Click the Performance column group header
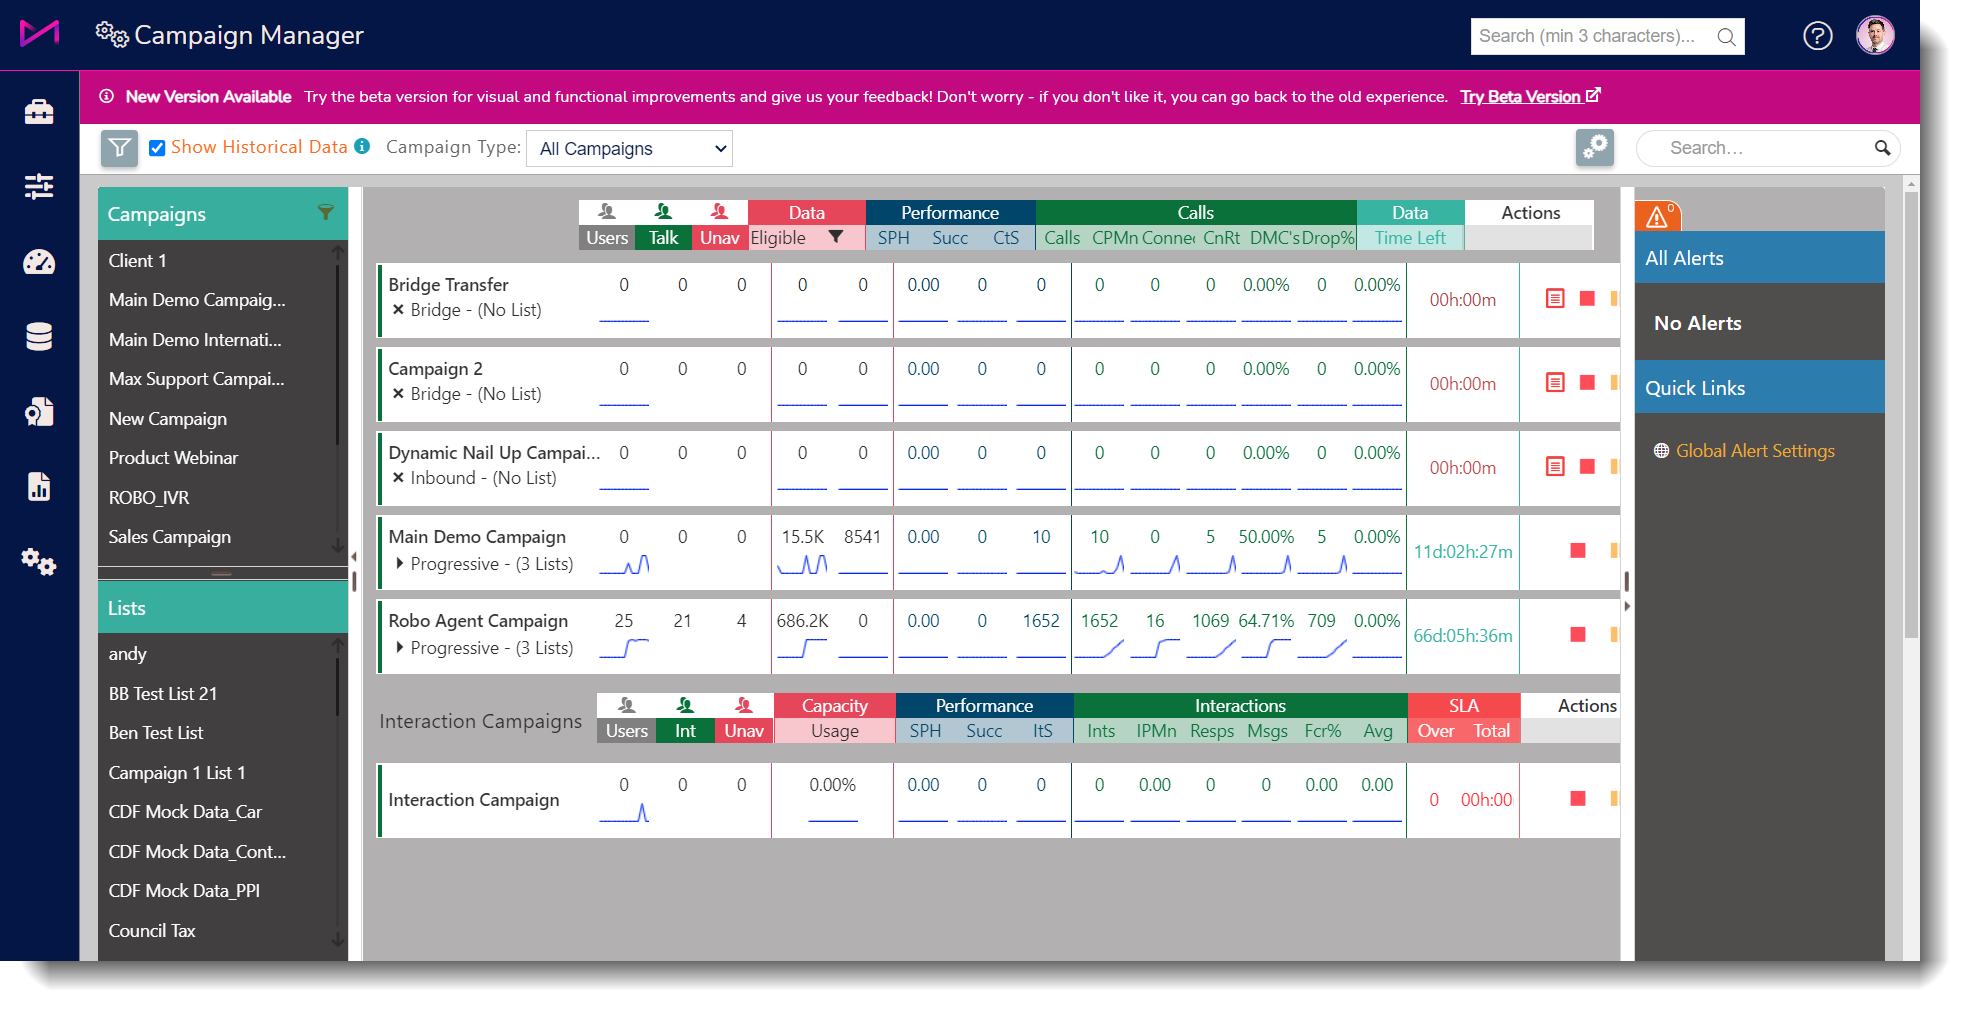The width and height of the screenshot is (1970, 1011). [x=950, y=212]
